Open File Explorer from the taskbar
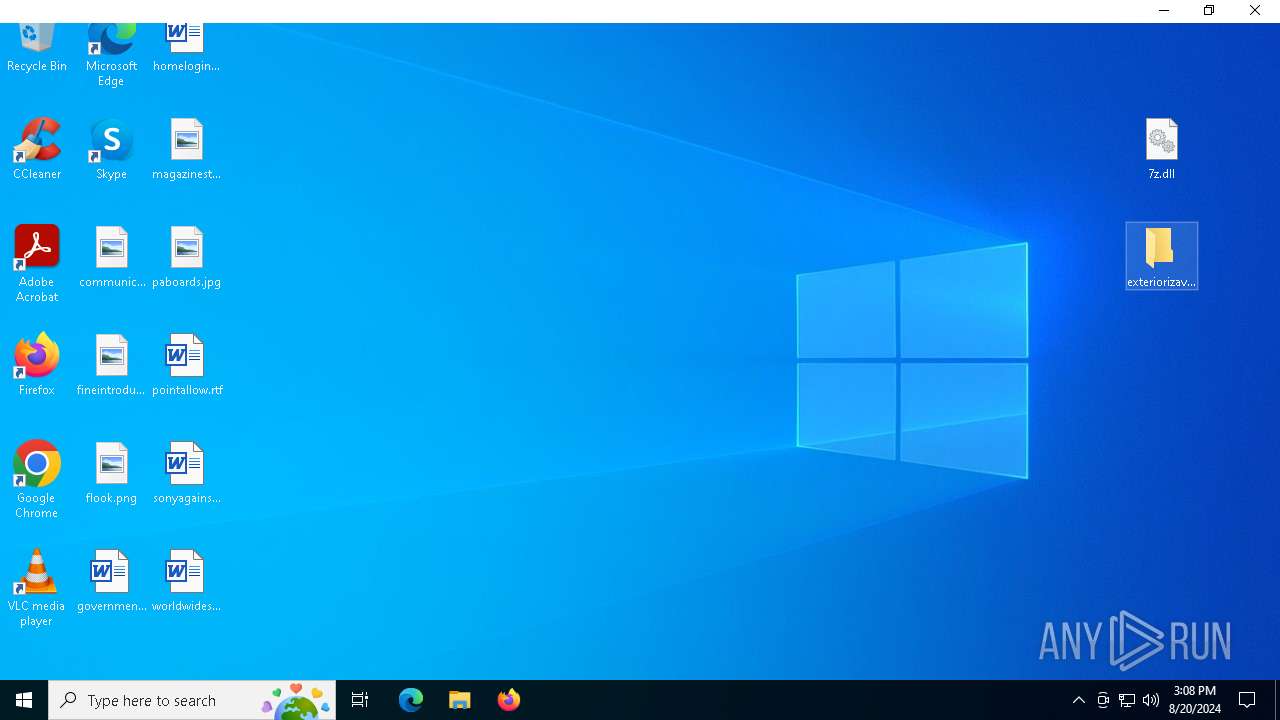This screenshot has width=1280, height=720. (460, 700)
